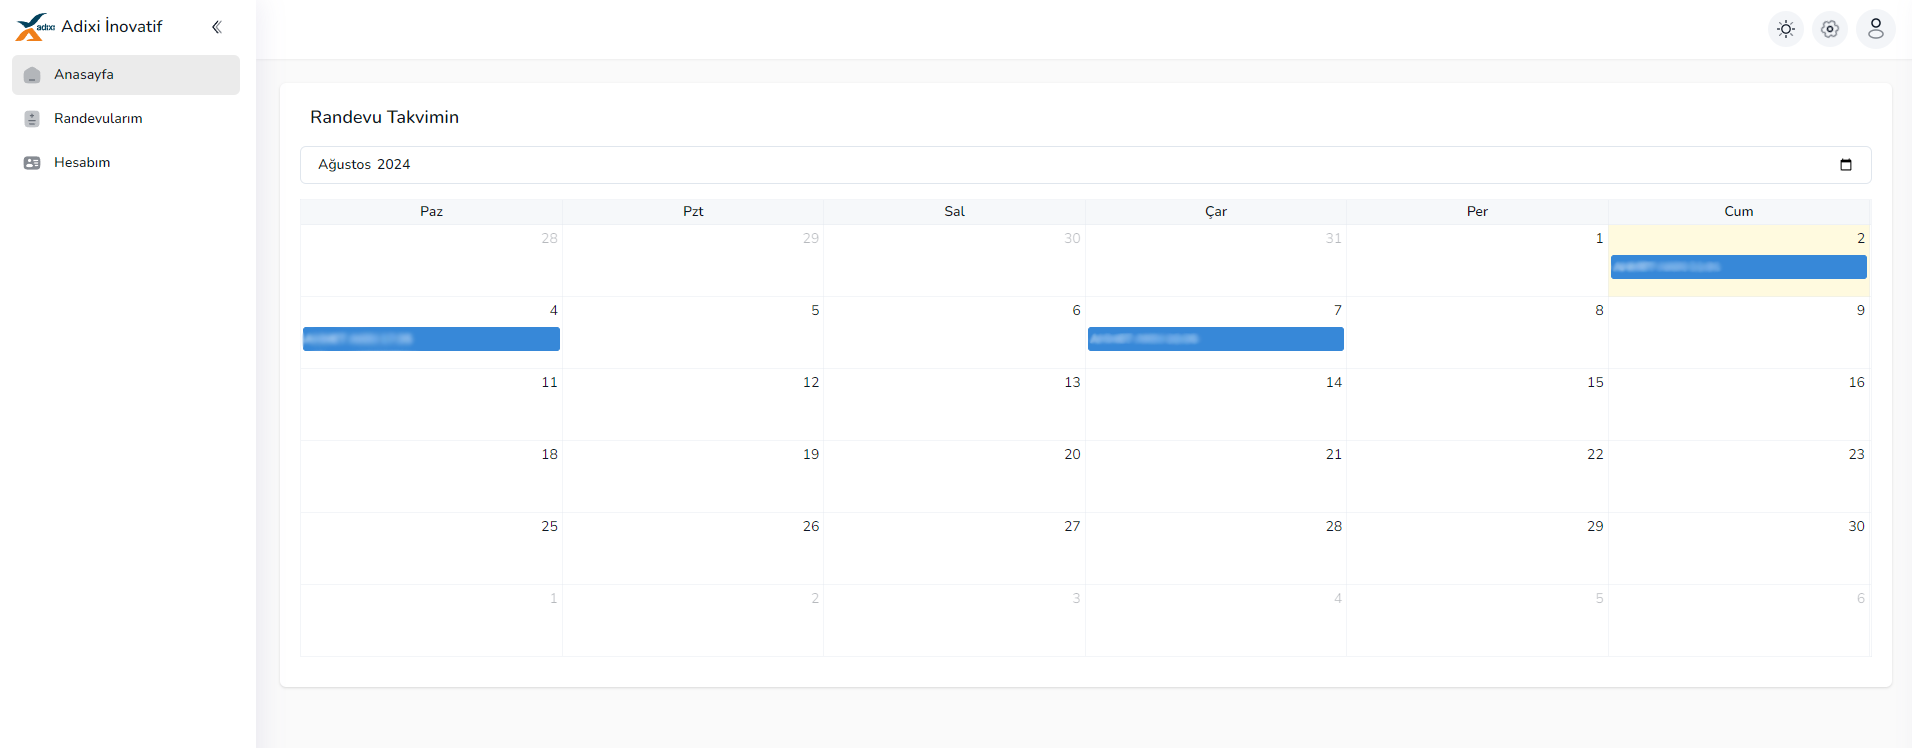
Task: Click the Randevu Takvimin heading
Action: point(384,117)
